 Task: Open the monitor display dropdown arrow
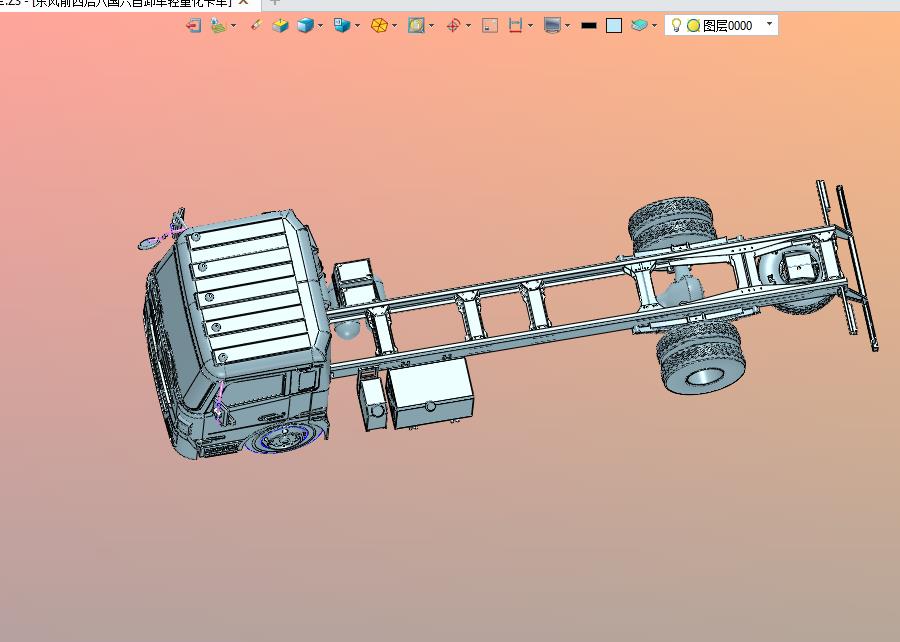point(568,25)
